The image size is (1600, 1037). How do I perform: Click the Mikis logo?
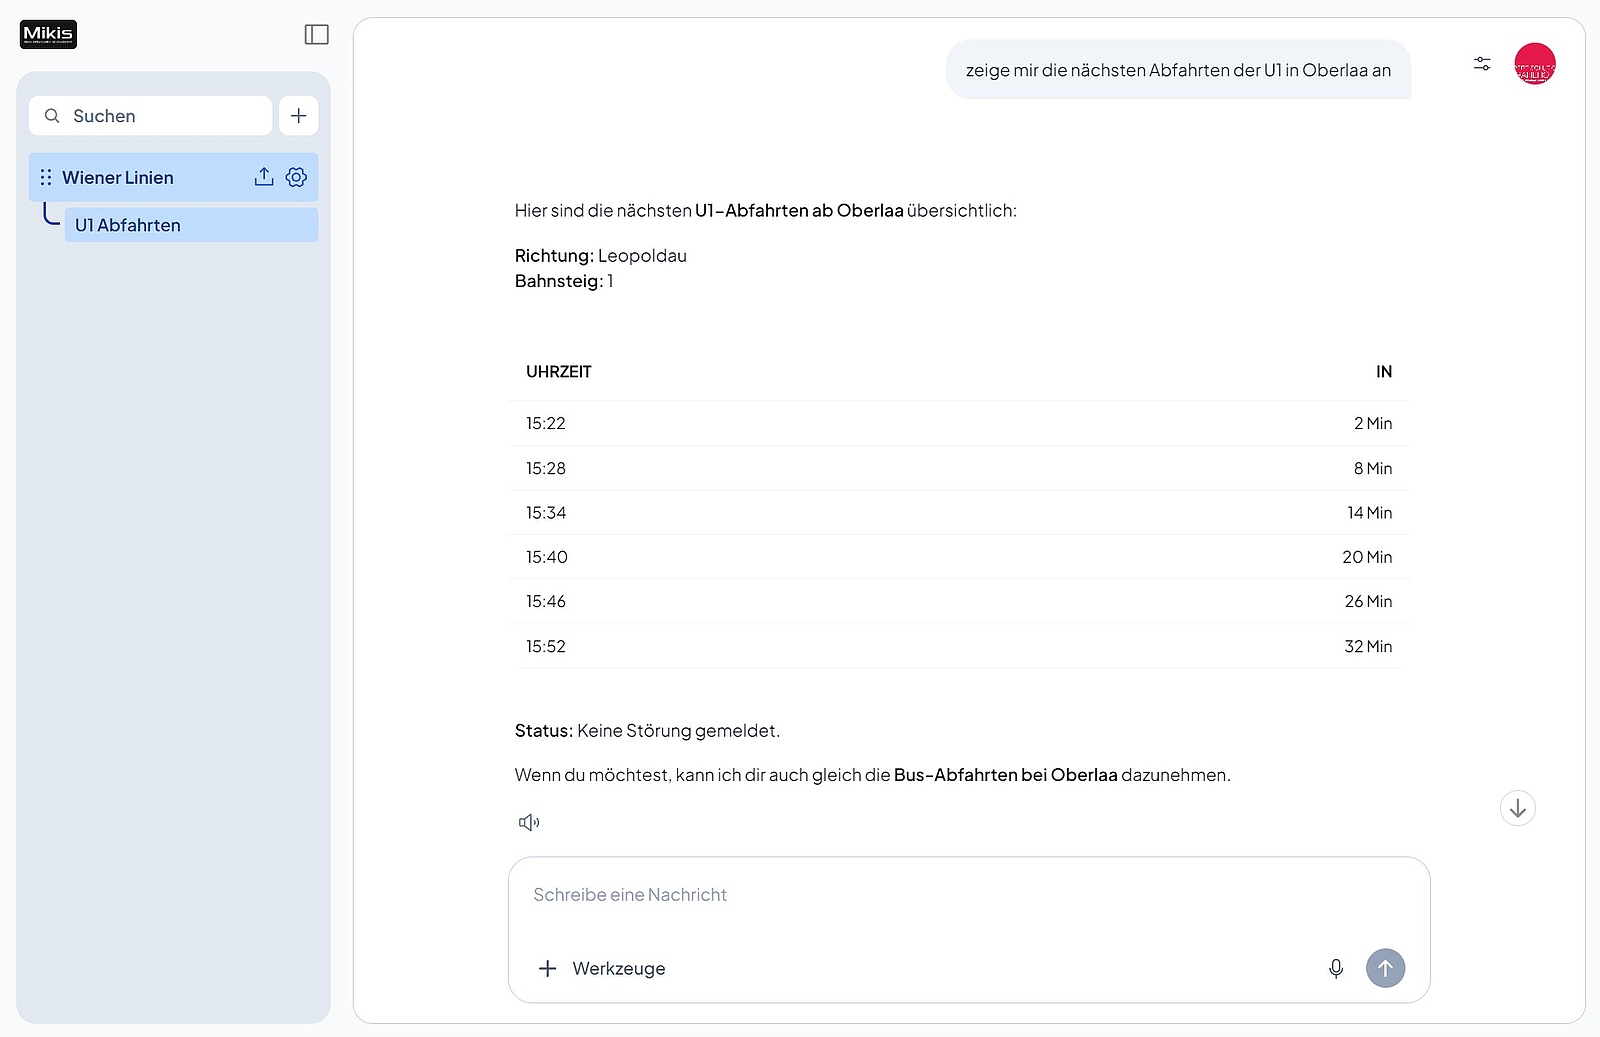click(x=48, y=35)
